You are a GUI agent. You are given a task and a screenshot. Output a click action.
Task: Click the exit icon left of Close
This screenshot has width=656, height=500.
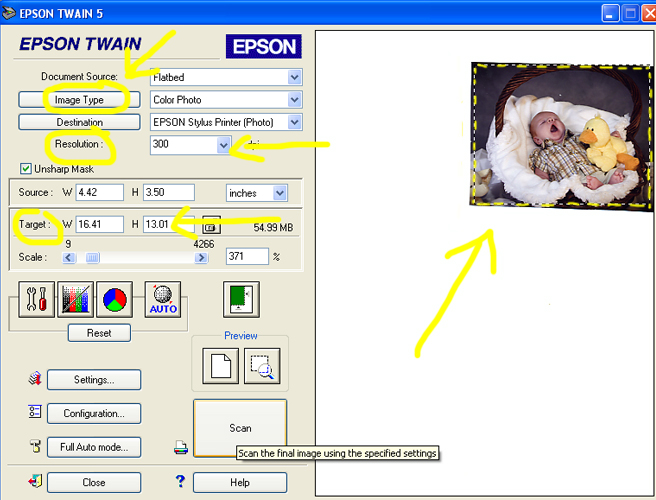pos(35,481)
